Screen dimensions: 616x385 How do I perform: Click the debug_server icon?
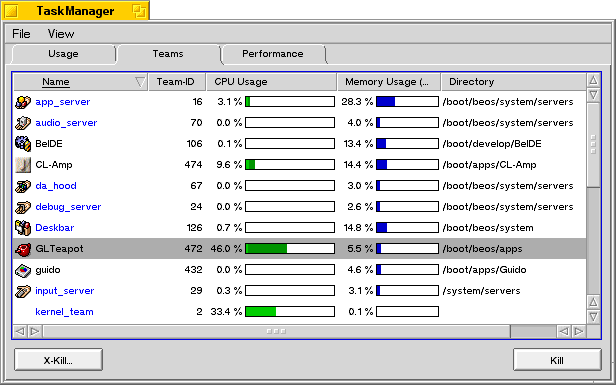[23, 207]
